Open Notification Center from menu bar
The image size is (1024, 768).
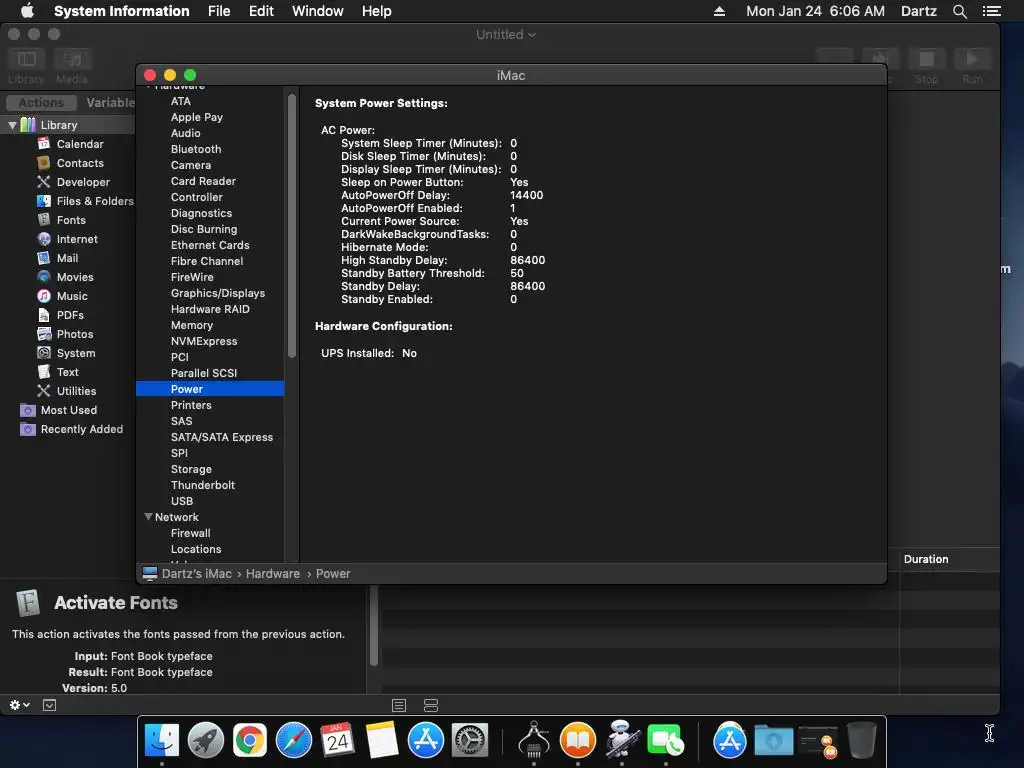coord(991,11)
